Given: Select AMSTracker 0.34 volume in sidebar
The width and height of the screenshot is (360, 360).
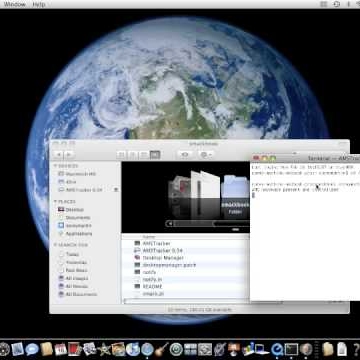Looking at the screenshot, I should point(80,190).
